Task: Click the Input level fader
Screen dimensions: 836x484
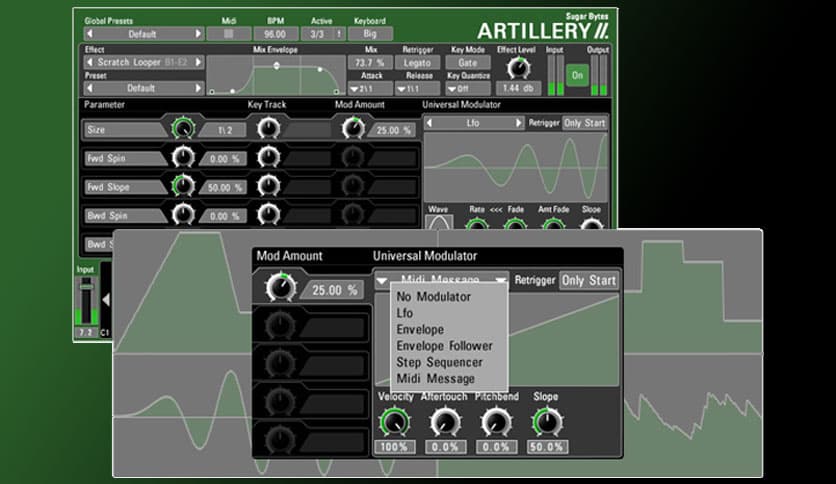Action: [86, 287]
